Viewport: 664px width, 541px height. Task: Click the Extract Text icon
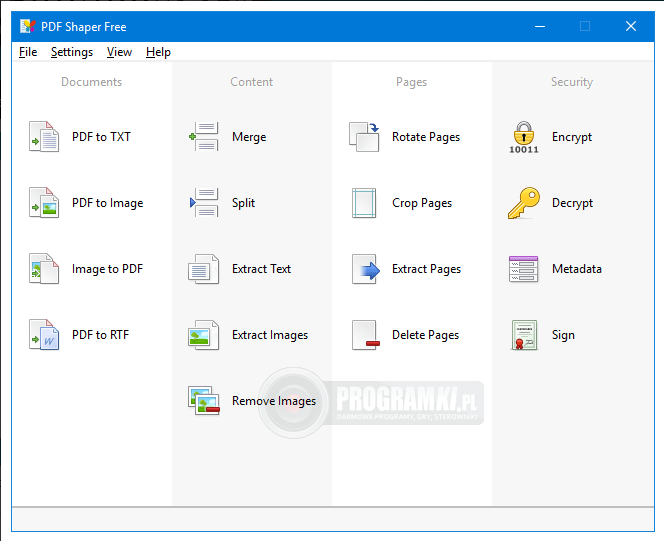[204, 269]
